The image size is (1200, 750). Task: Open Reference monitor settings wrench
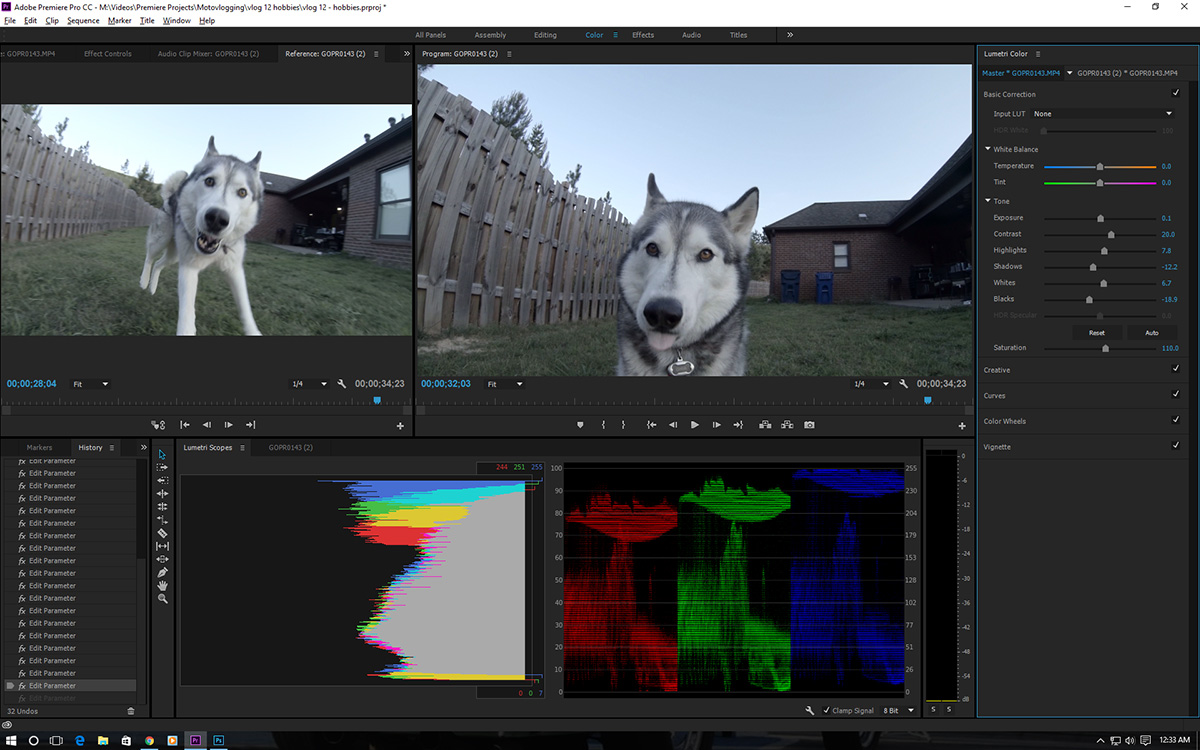click(342, 384)
